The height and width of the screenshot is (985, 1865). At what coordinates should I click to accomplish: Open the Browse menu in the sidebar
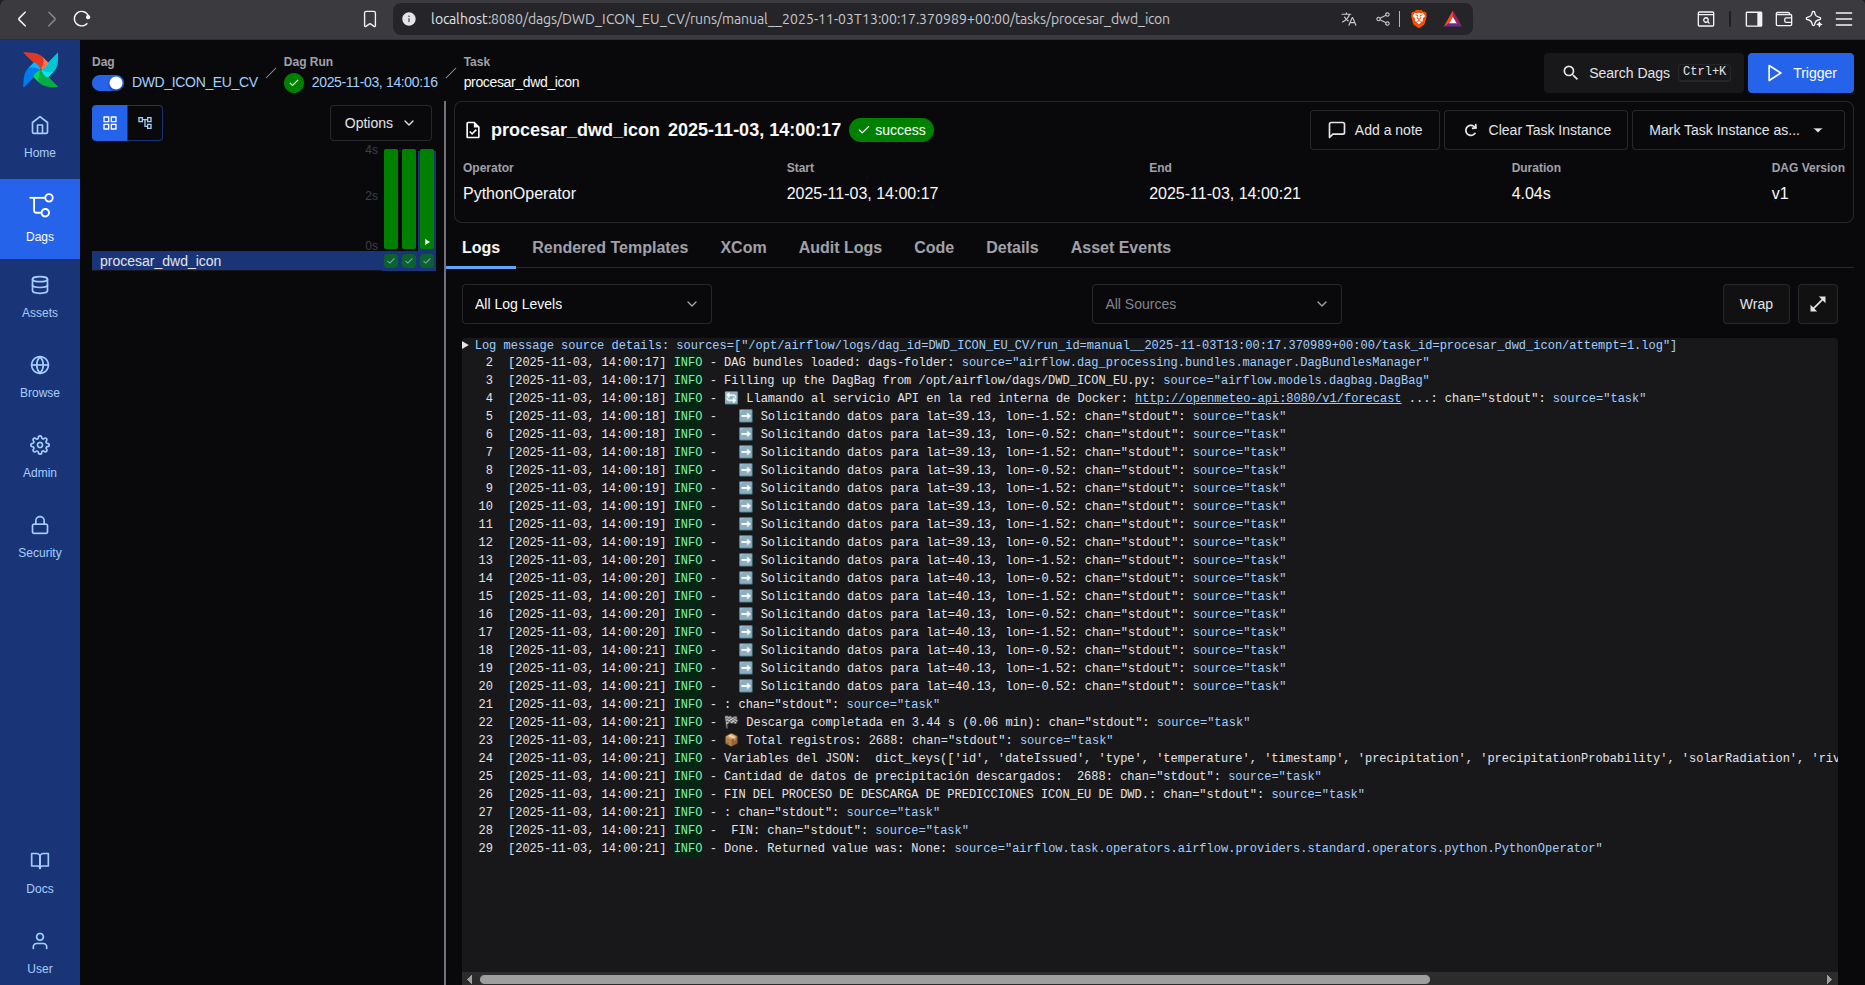click(x=40, y=377)
